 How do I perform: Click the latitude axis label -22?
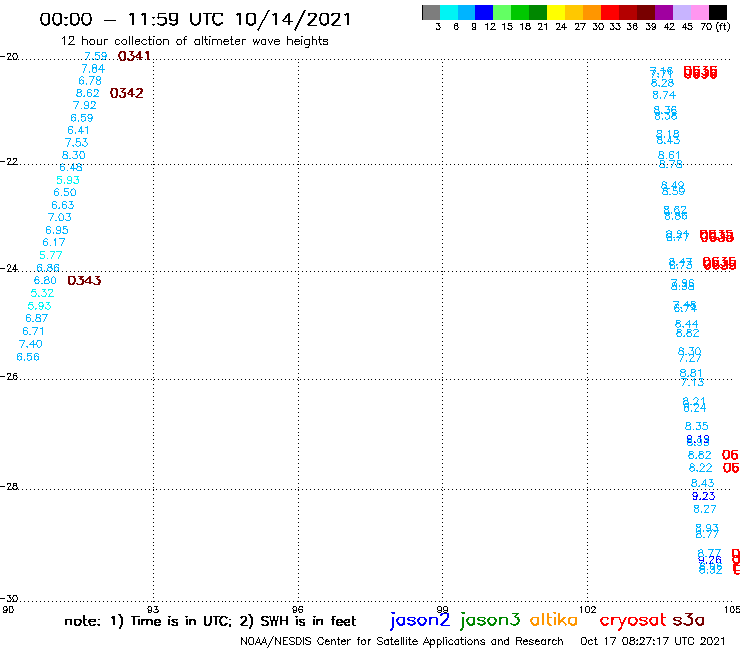pyautogui.click(x=9, y=161)
